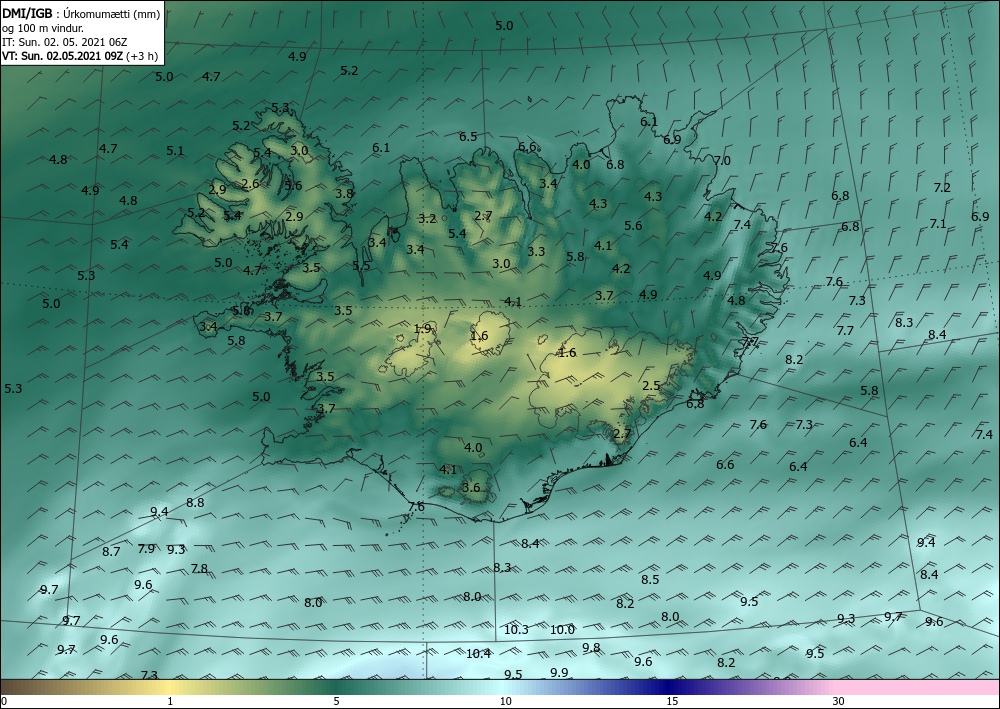
Task: Click the 6.5 value on the map
Action: click(x=468, y=136)
